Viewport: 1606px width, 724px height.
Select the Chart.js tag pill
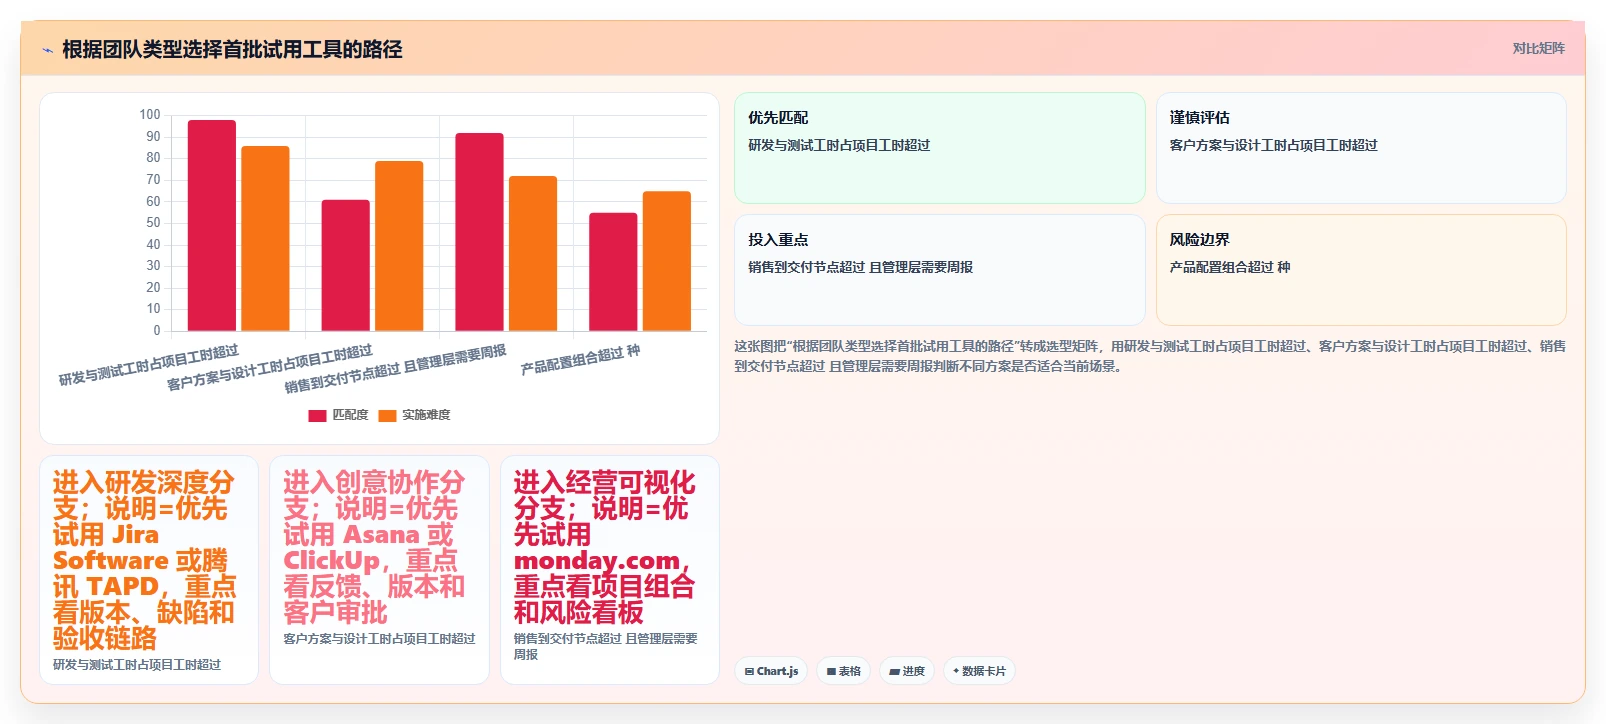771,671
